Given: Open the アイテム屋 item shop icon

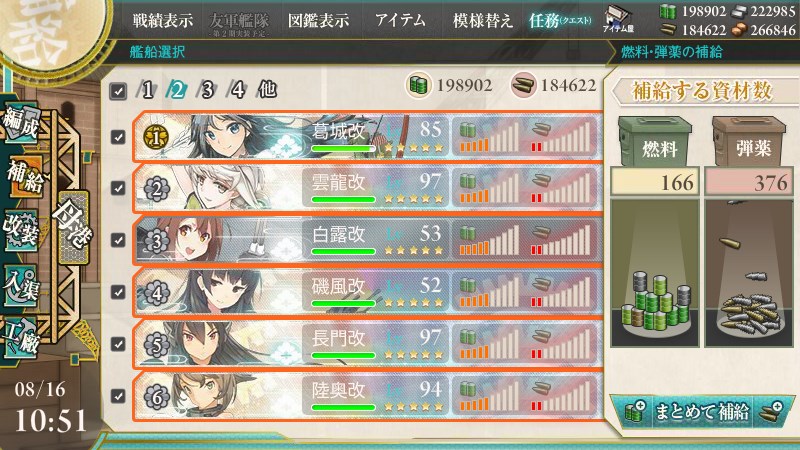Looking at the screenshot, I should tap(618, 19).
